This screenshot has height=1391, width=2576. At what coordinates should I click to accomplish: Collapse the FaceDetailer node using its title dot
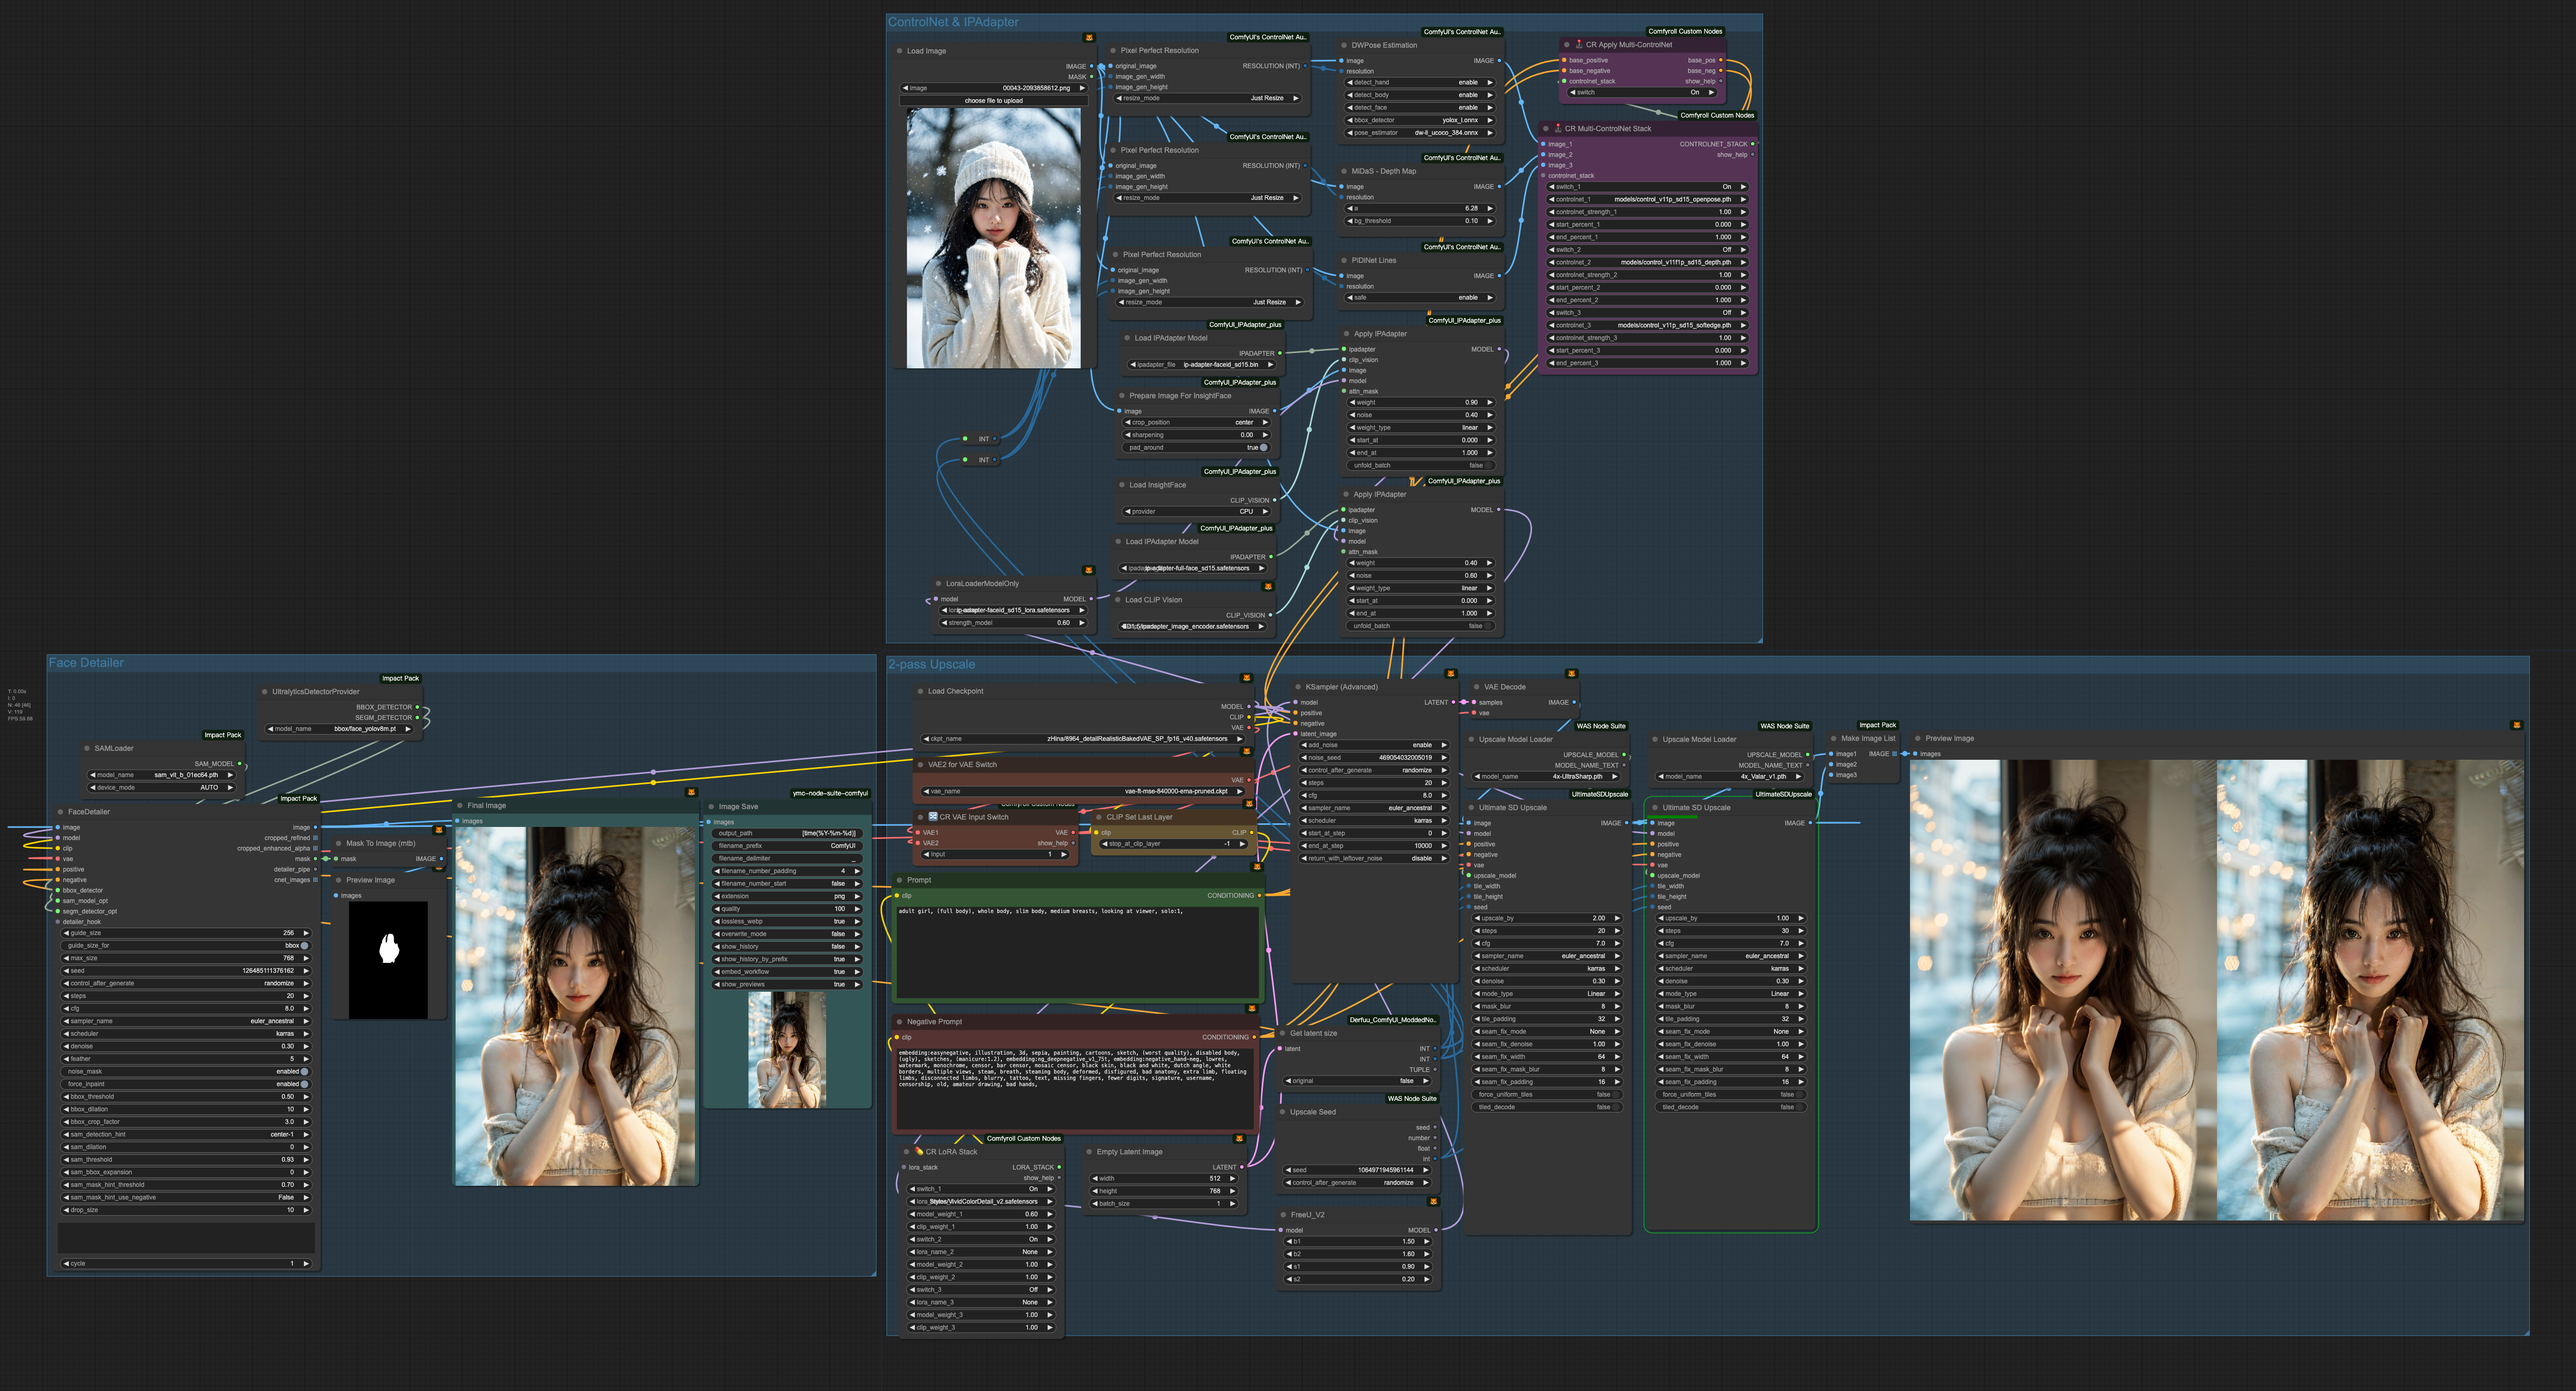[x=61, y=812]
